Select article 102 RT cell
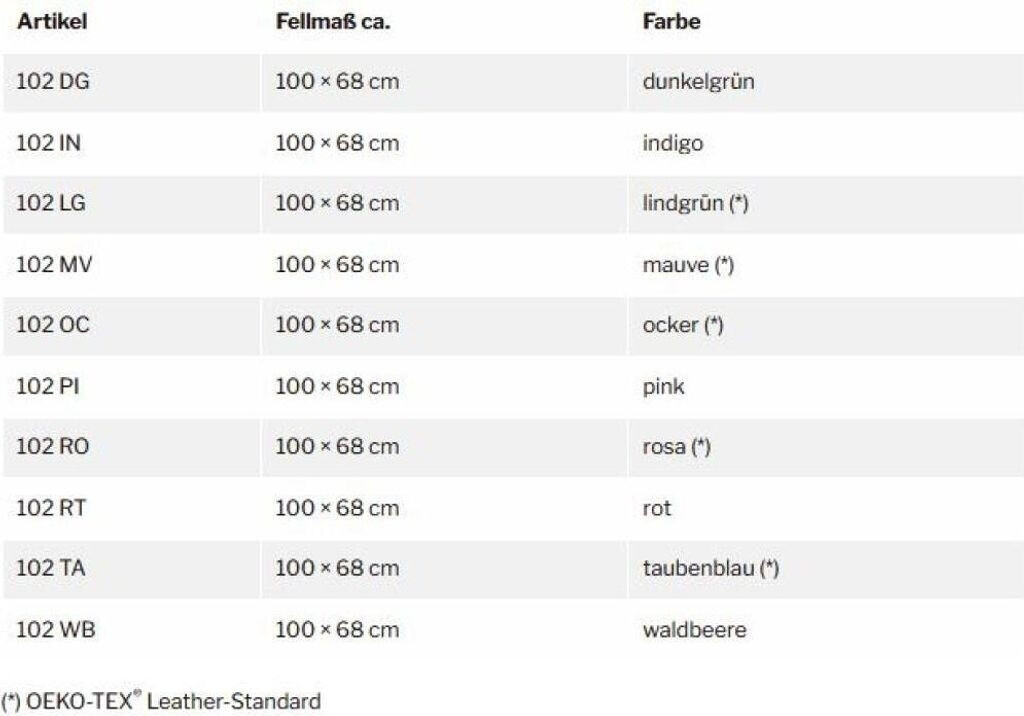1024x716 pixels. coord(51,508)
